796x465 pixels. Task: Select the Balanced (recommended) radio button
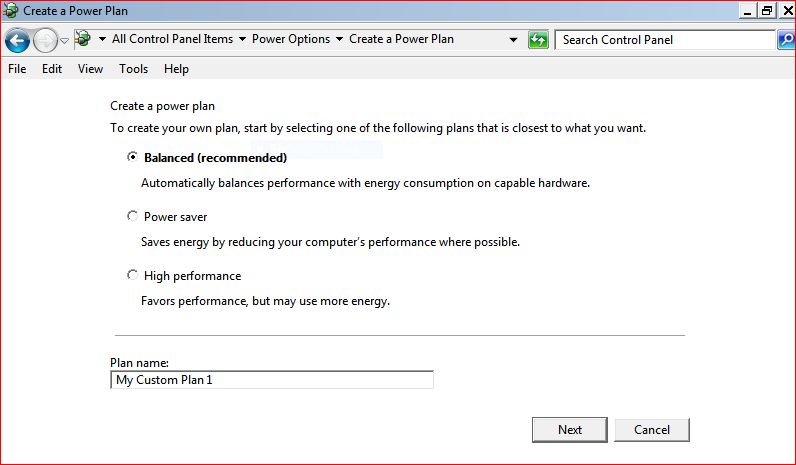[132, 157]
